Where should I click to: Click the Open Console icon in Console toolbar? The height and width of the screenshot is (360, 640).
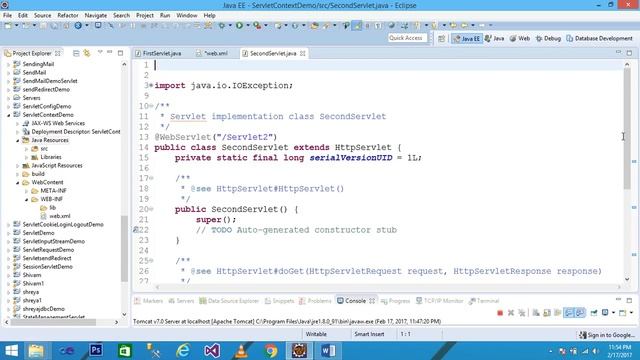click(x=622, y=313)
